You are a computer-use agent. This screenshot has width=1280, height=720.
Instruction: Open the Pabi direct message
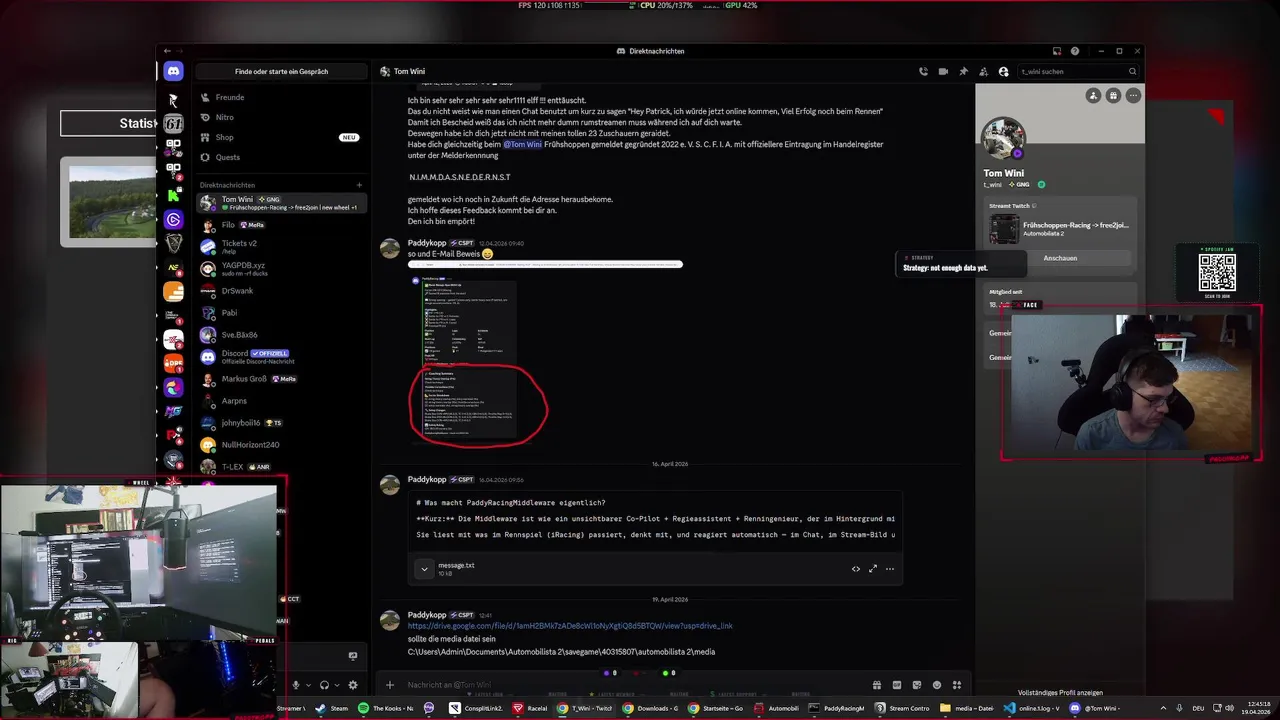pos(281,313)
